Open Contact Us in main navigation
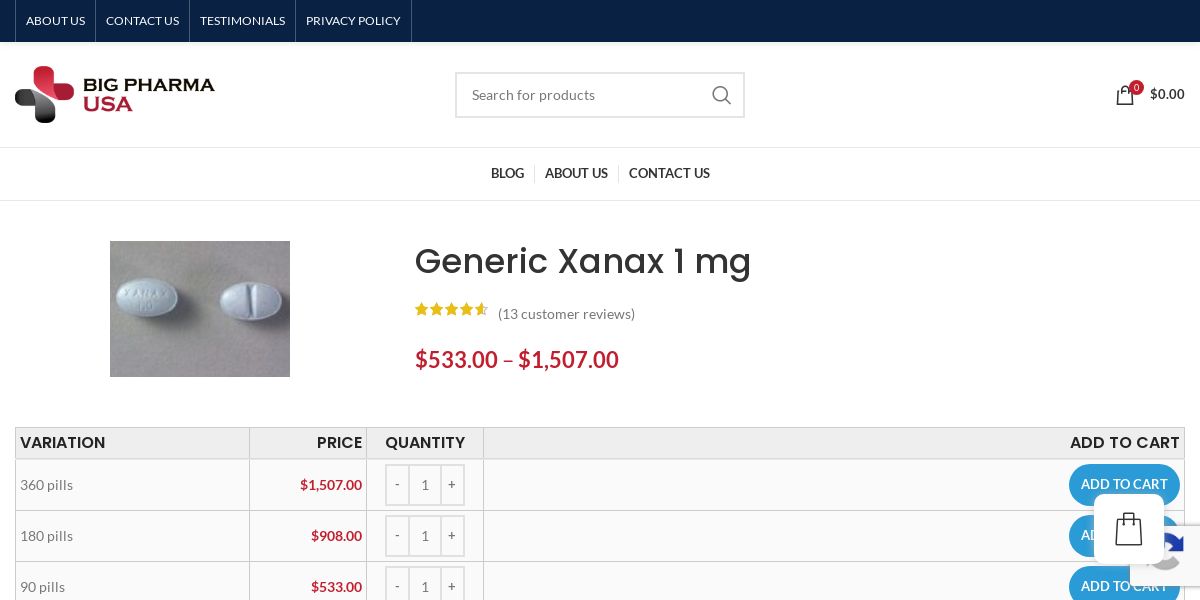The width and height of the screenshot is (1200, 600). coord(669,174)
